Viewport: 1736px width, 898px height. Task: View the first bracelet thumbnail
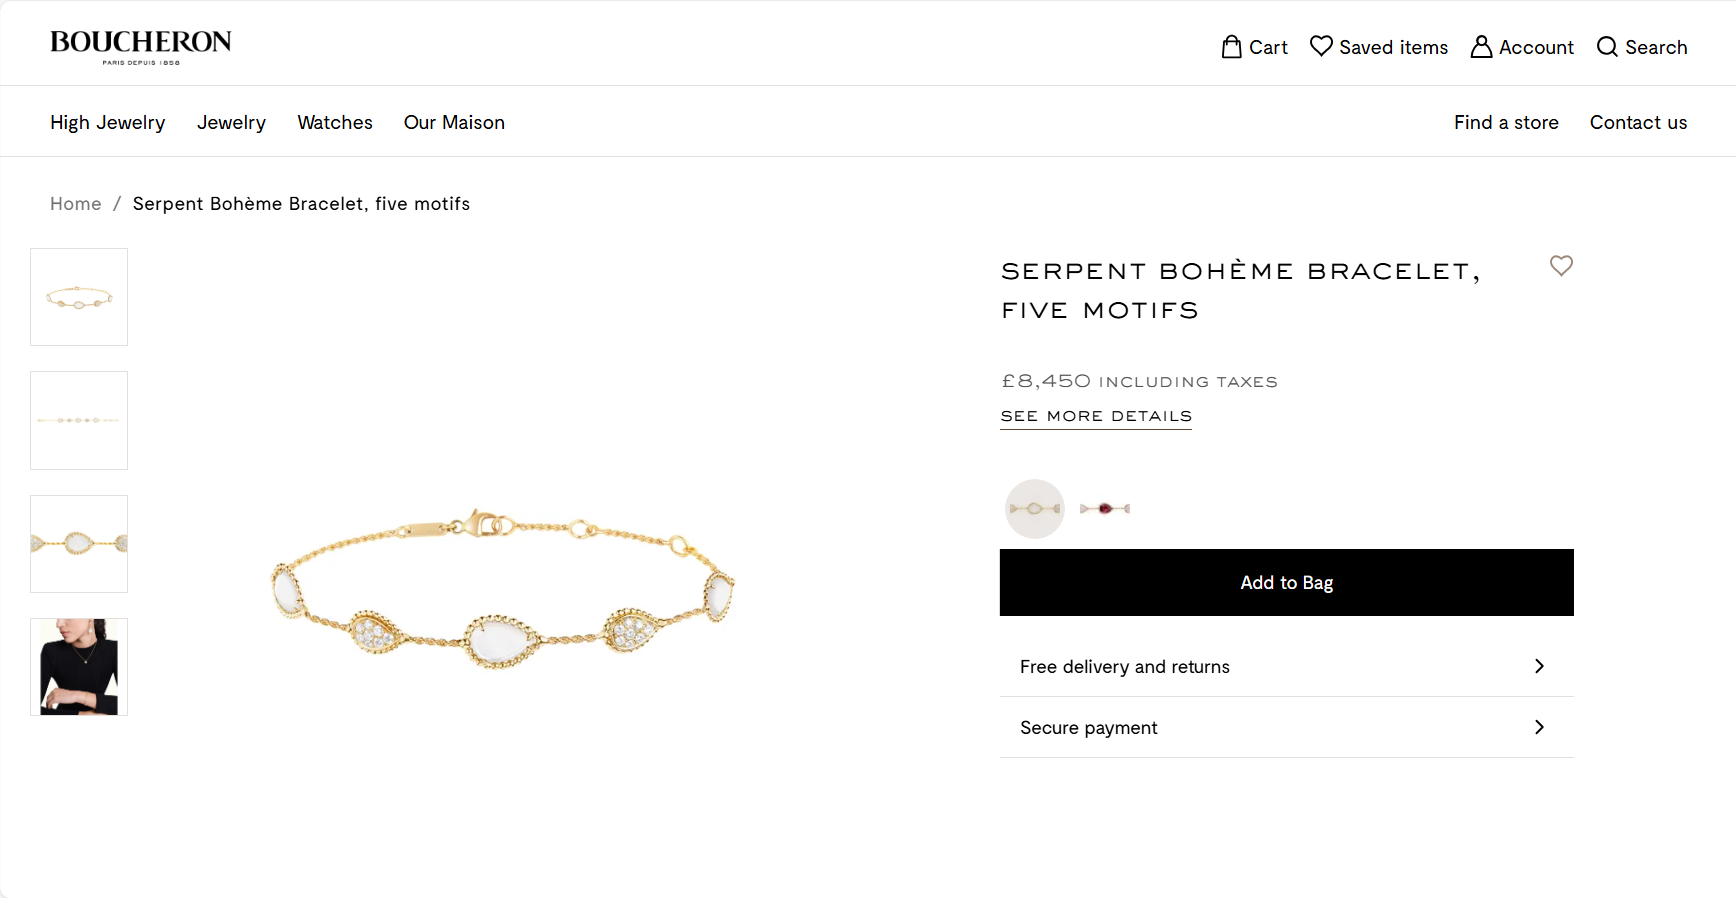click(79, 297)
